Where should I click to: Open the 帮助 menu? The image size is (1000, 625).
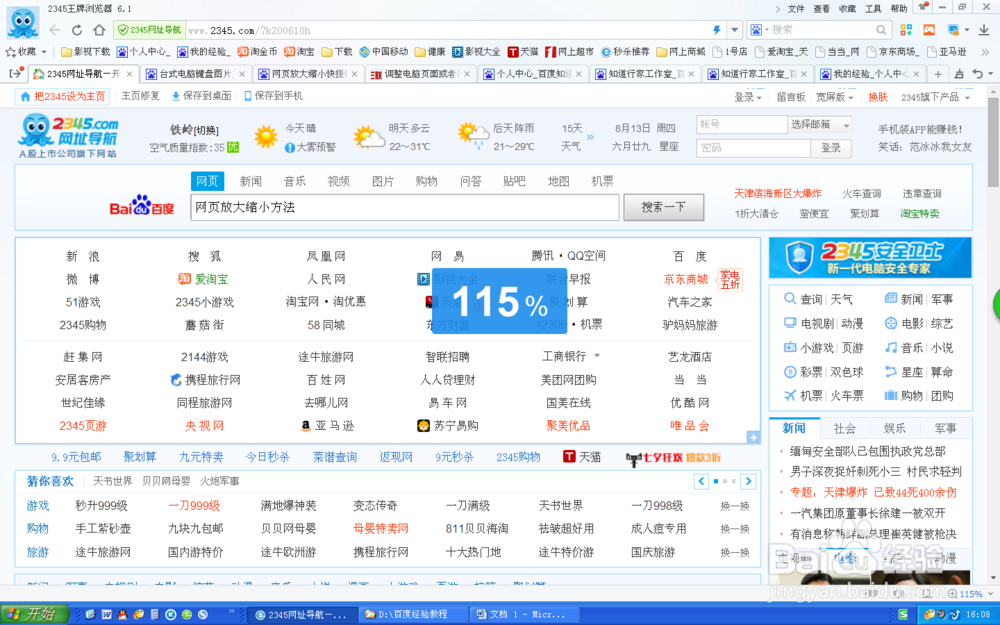(x=899, y=8)
